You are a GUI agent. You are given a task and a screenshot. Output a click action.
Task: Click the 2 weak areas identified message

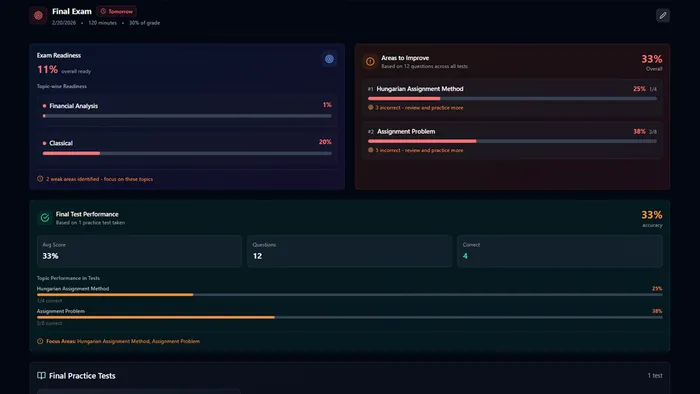click(100, 179)
